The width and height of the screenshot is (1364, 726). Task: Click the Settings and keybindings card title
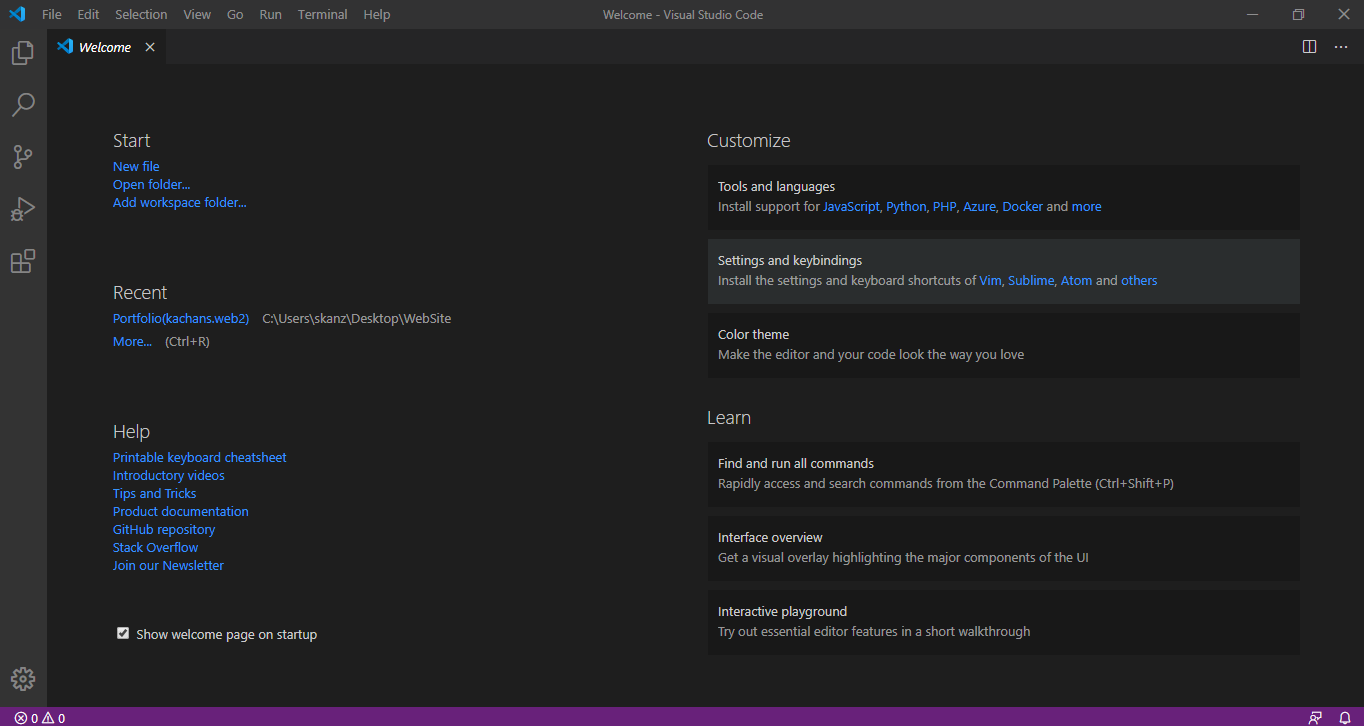tap(790, 260)
